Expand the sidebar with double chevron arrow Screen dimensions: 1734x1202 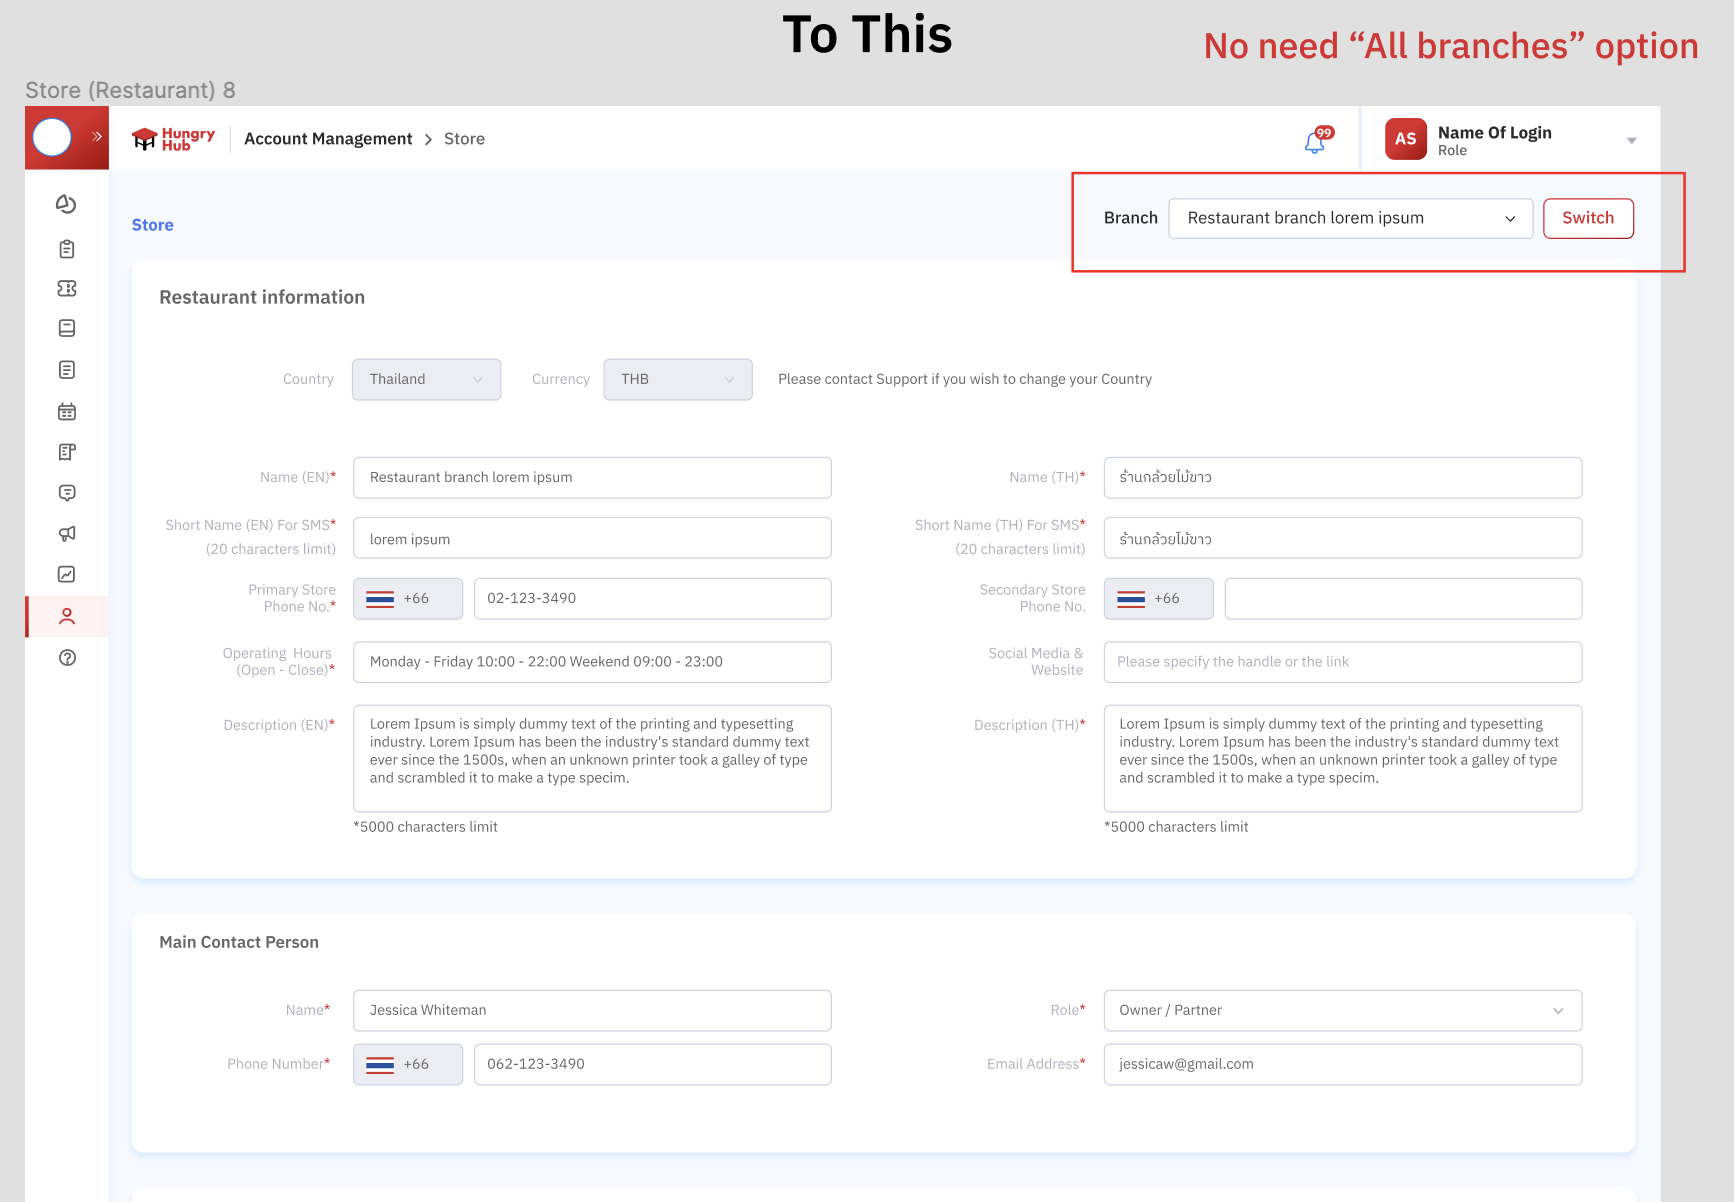pos(97,137)
